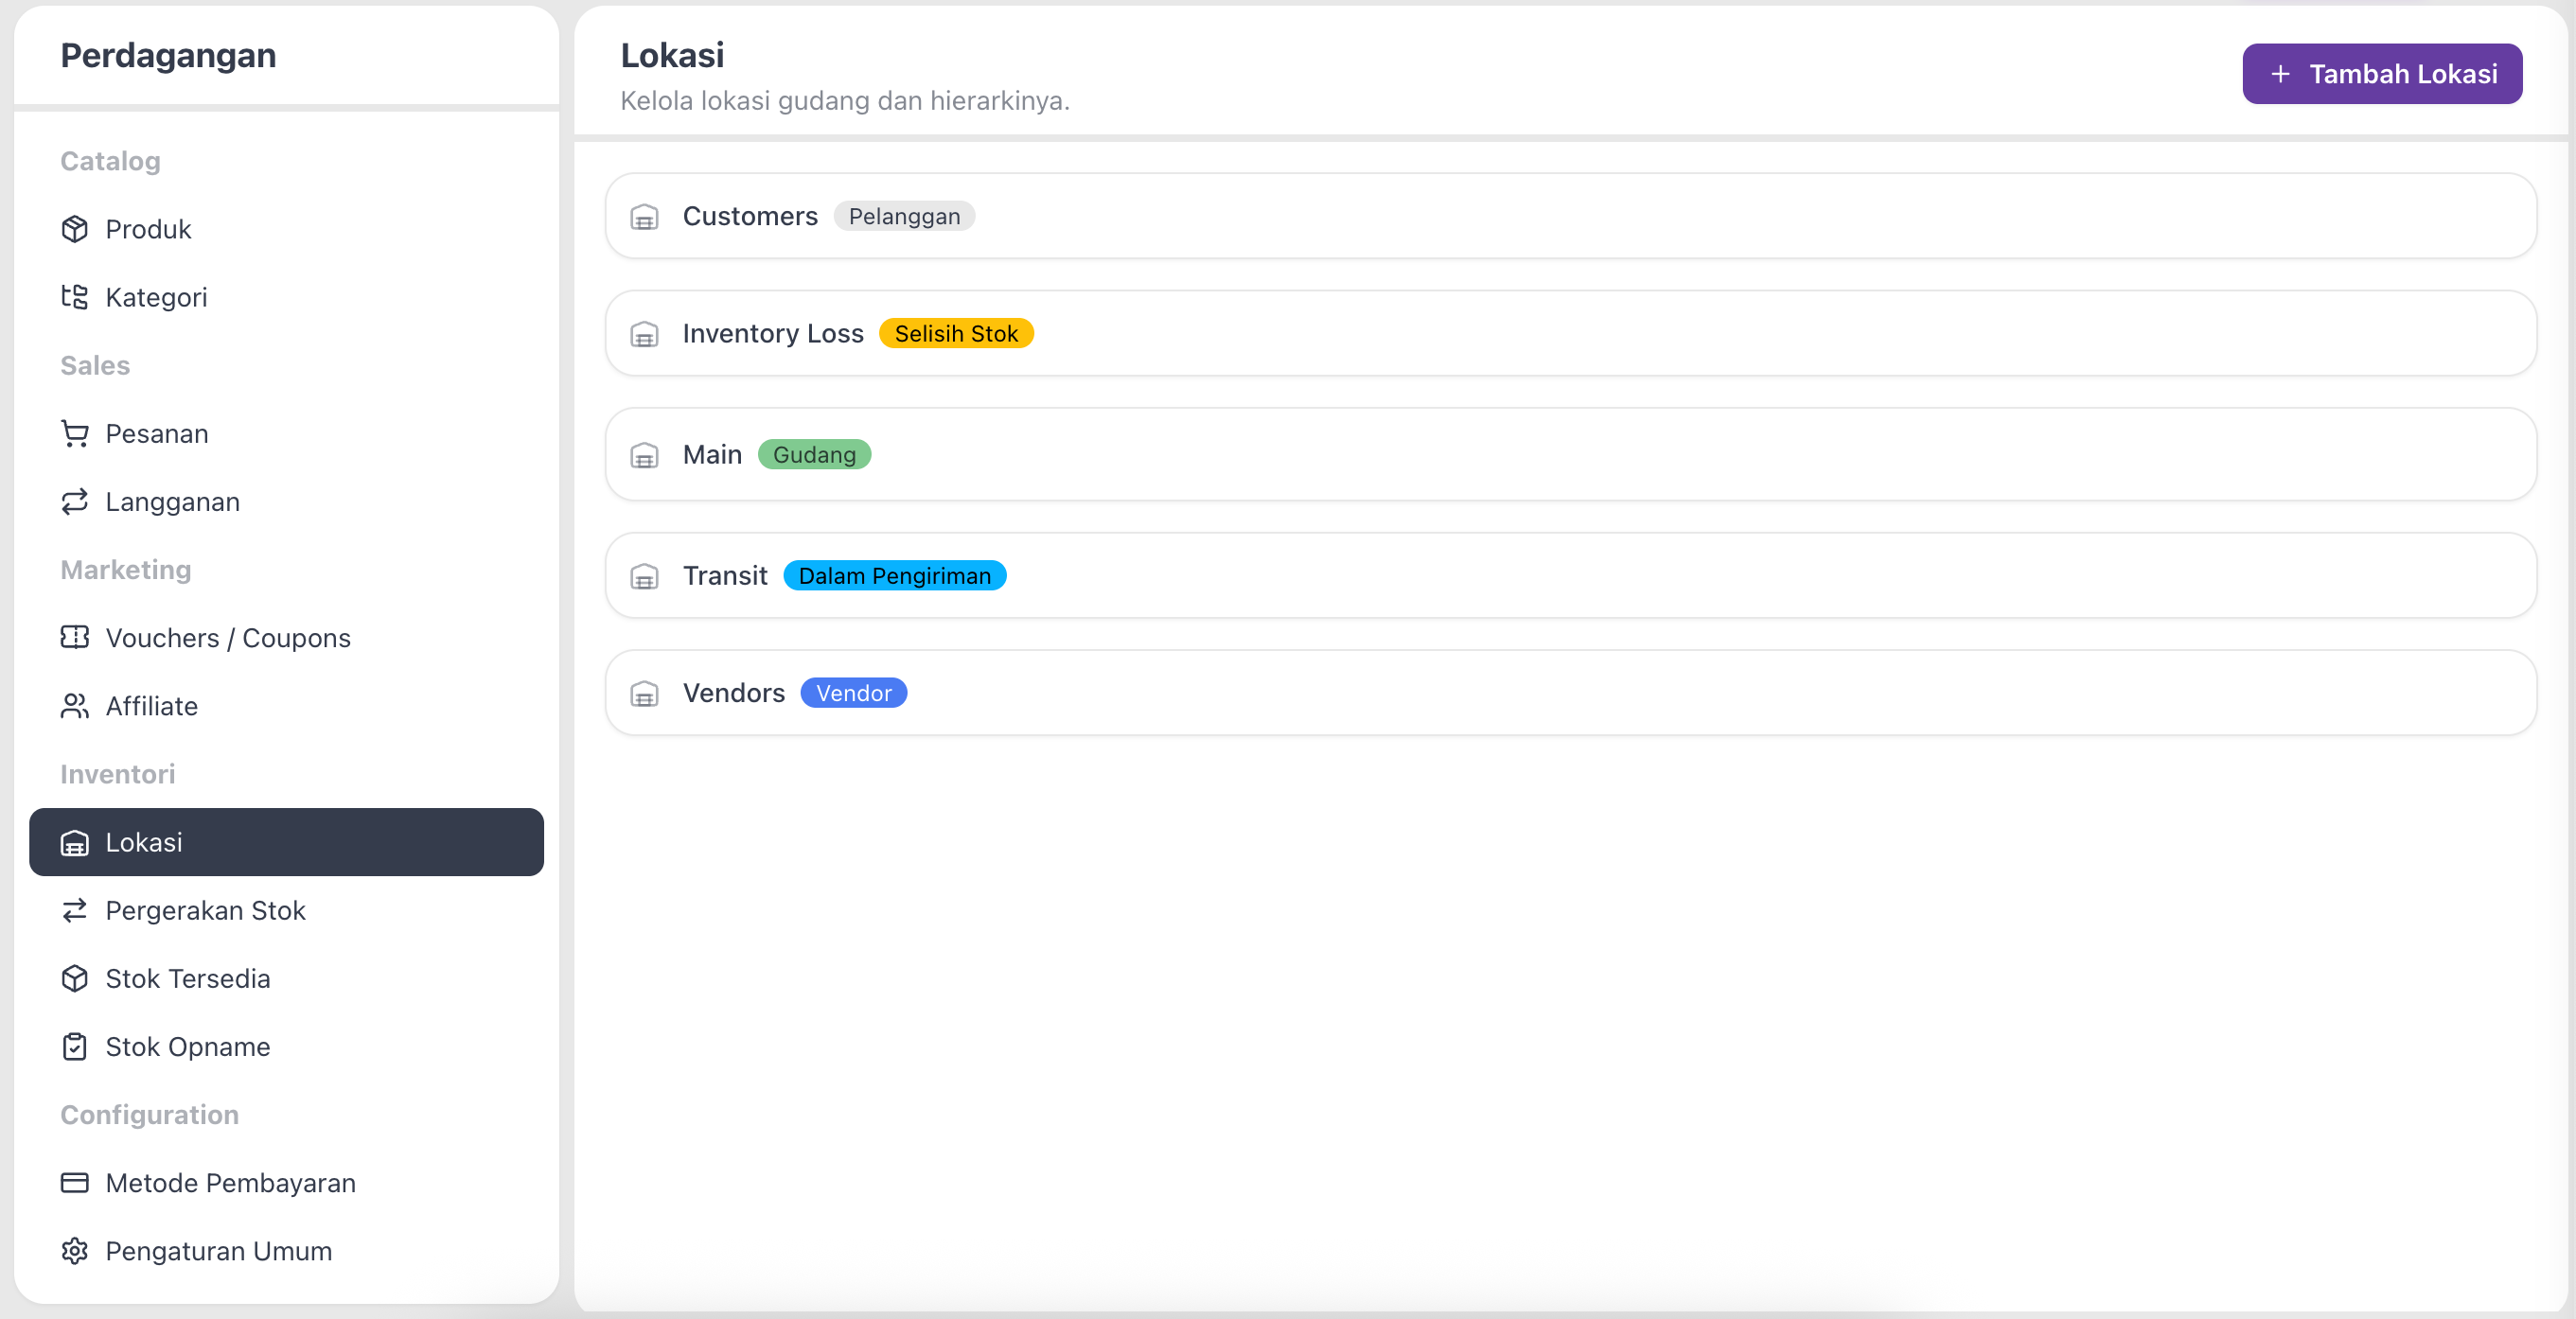Viewport: 2576px width, 1319px height.
Task: Click the Affiliate users icon
Action: pos(75,706)
